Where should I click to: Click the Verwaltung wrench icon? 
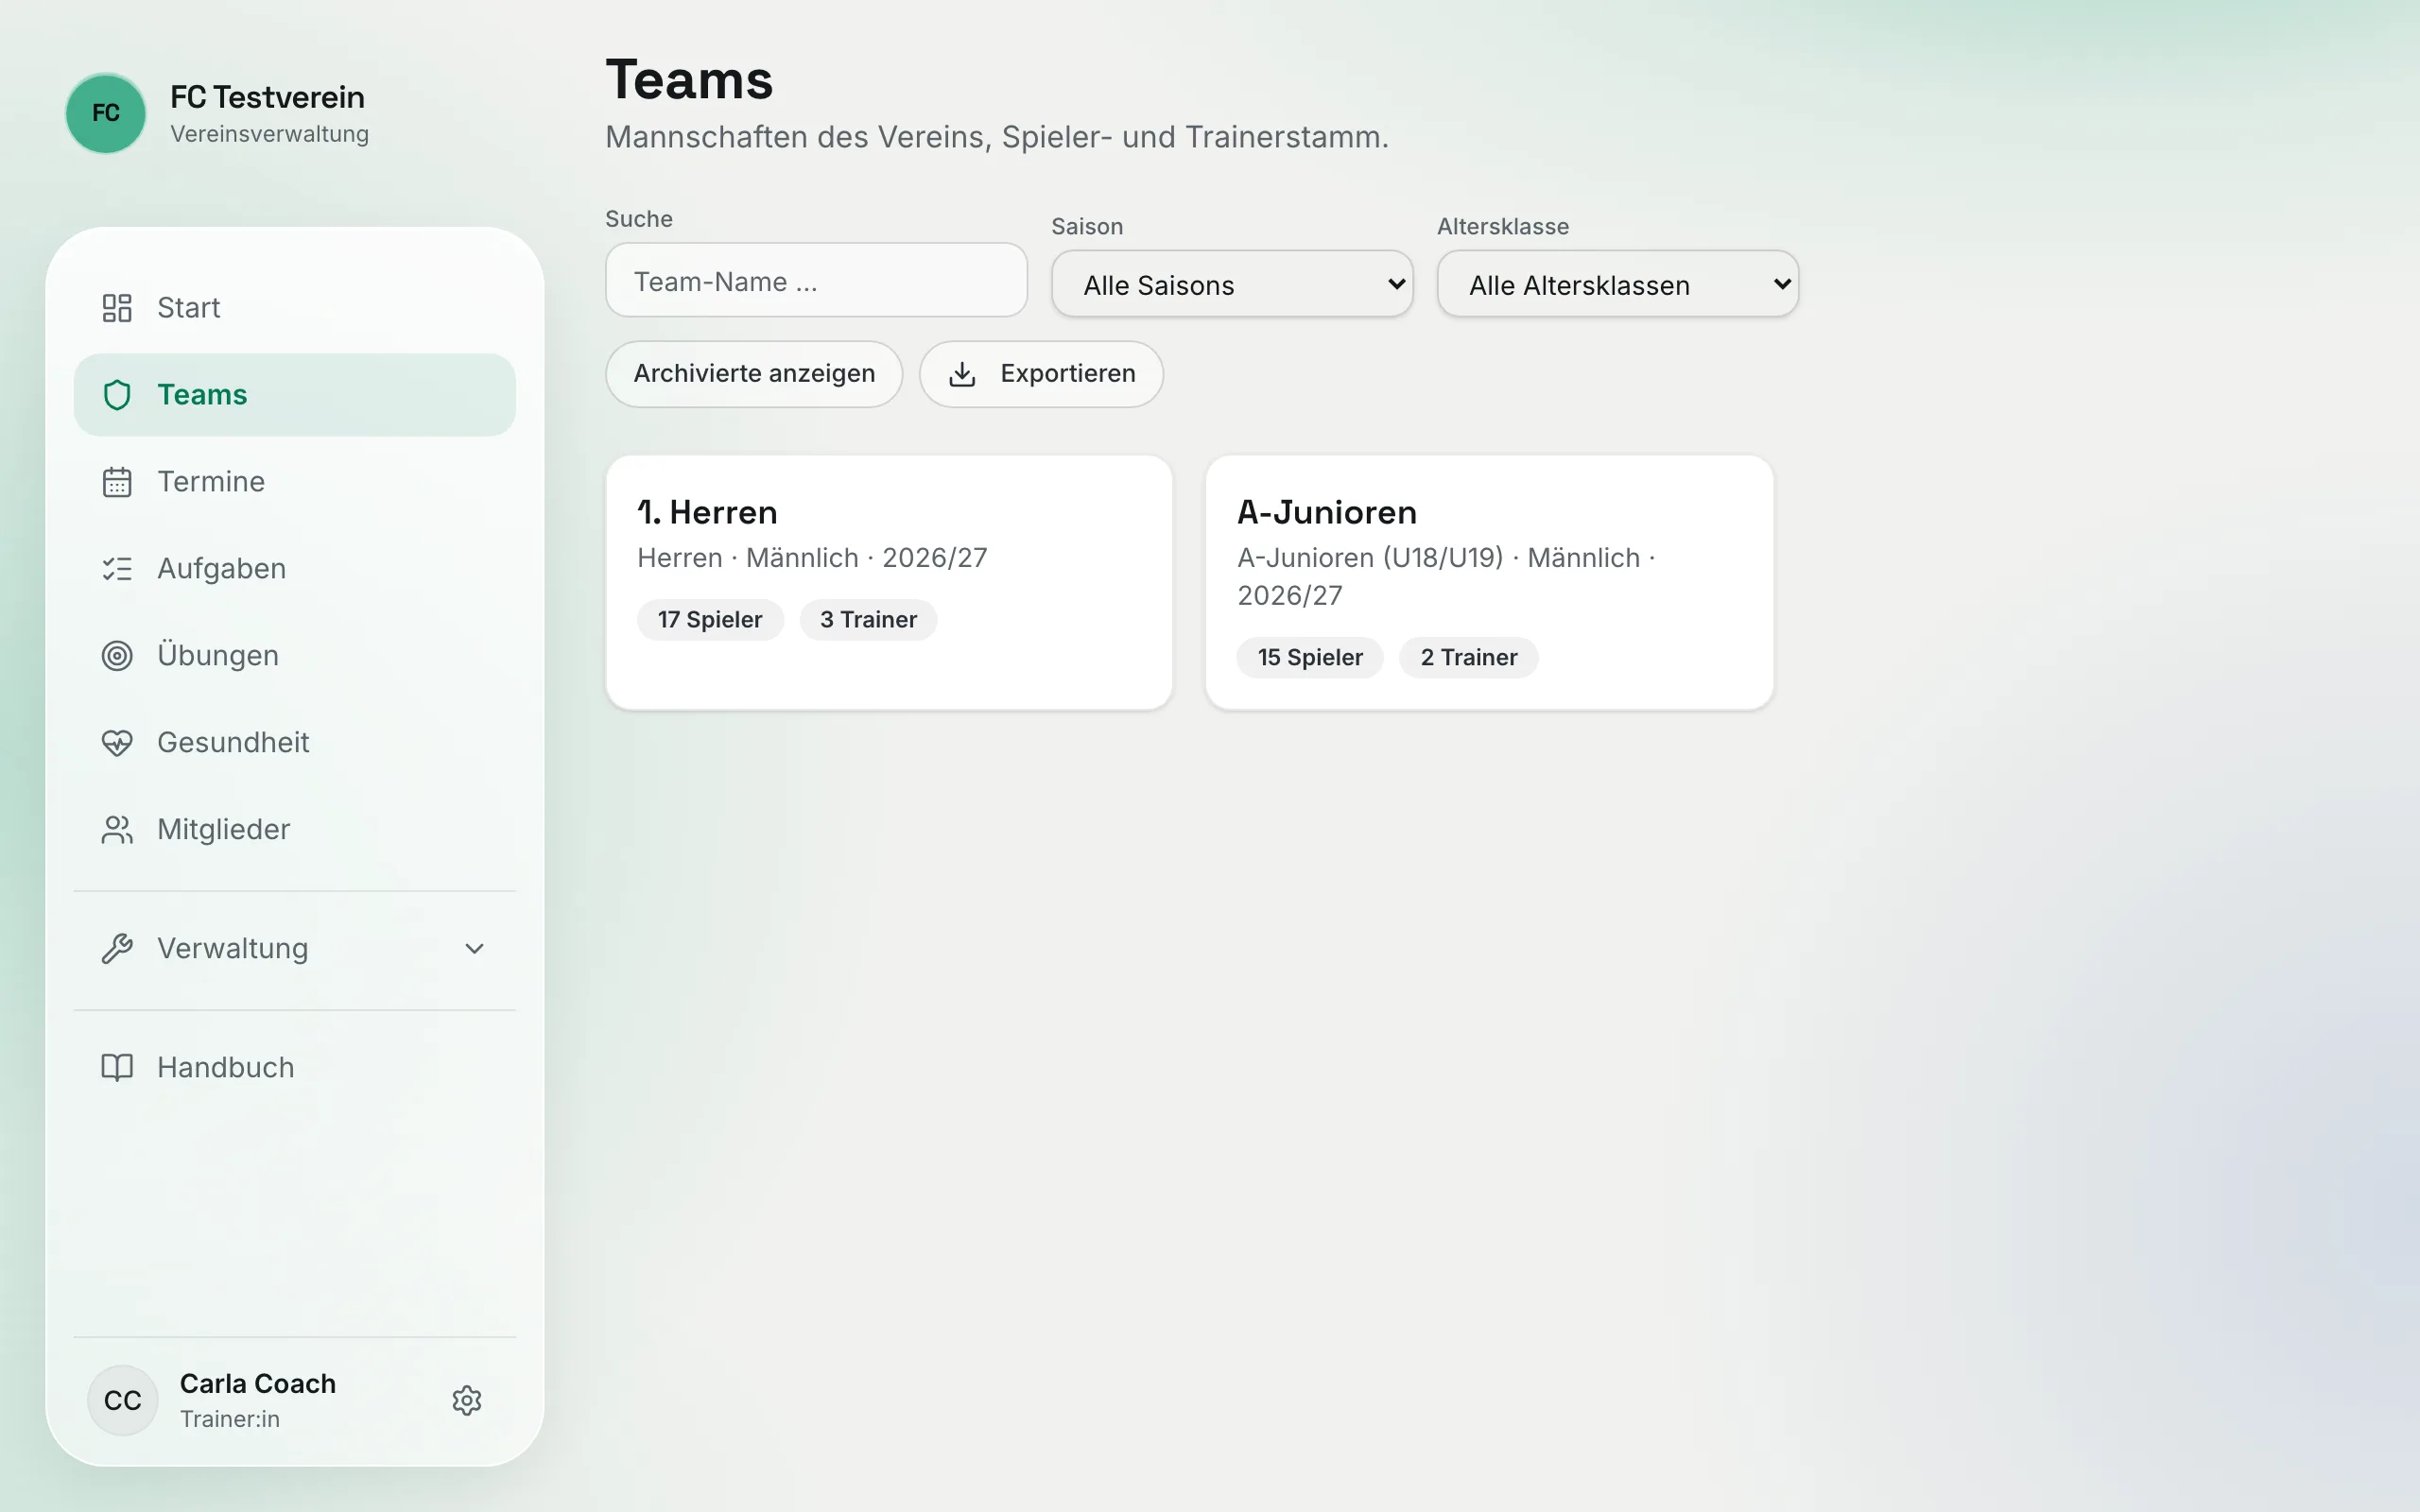(x=117, y=949)
